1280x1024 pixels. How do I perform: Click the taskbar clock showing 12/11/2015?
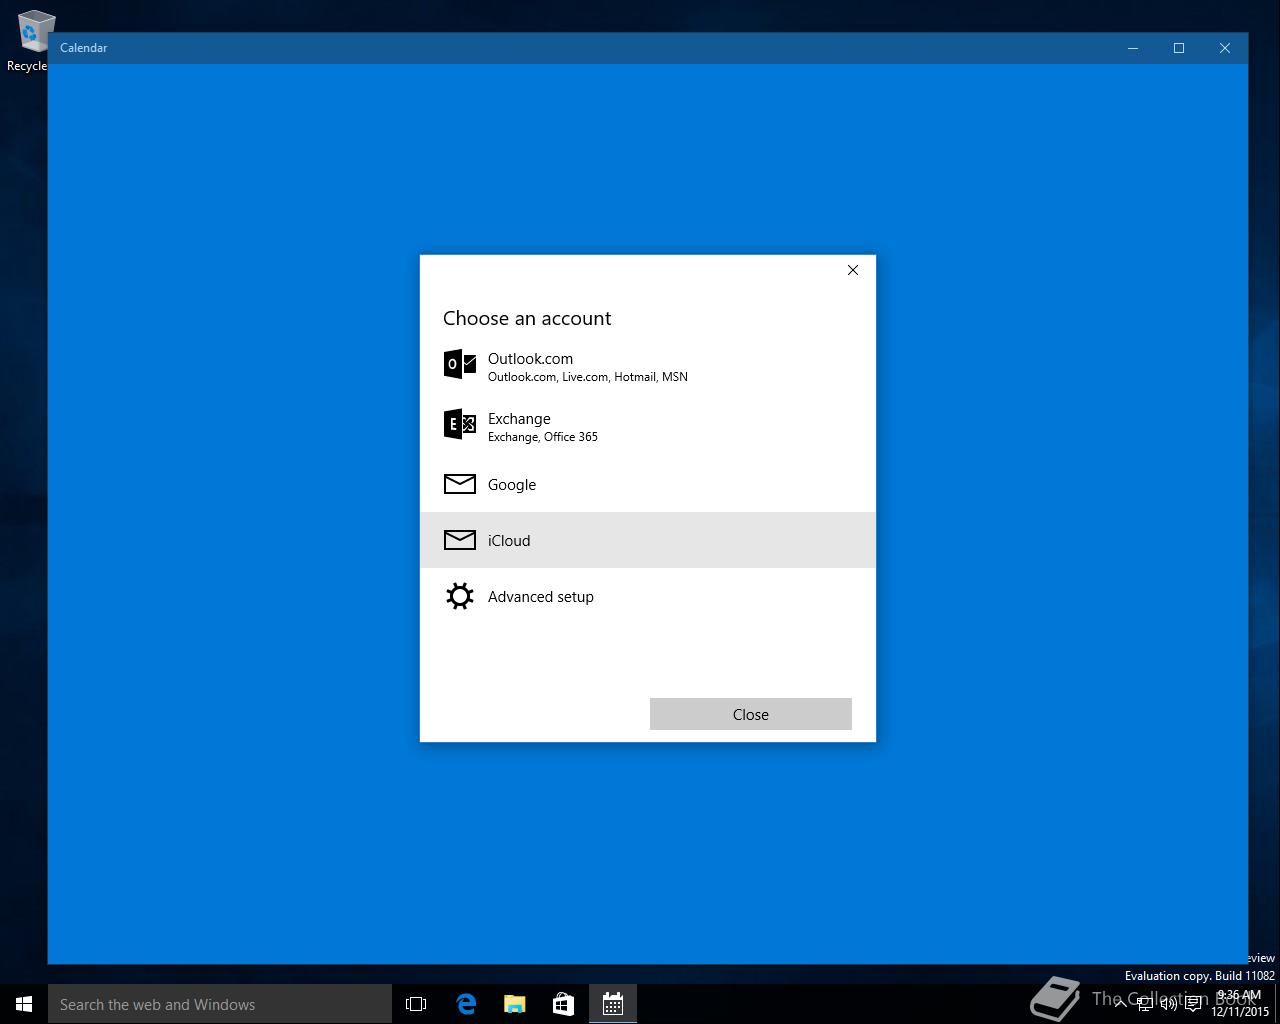point(1240,1004)
